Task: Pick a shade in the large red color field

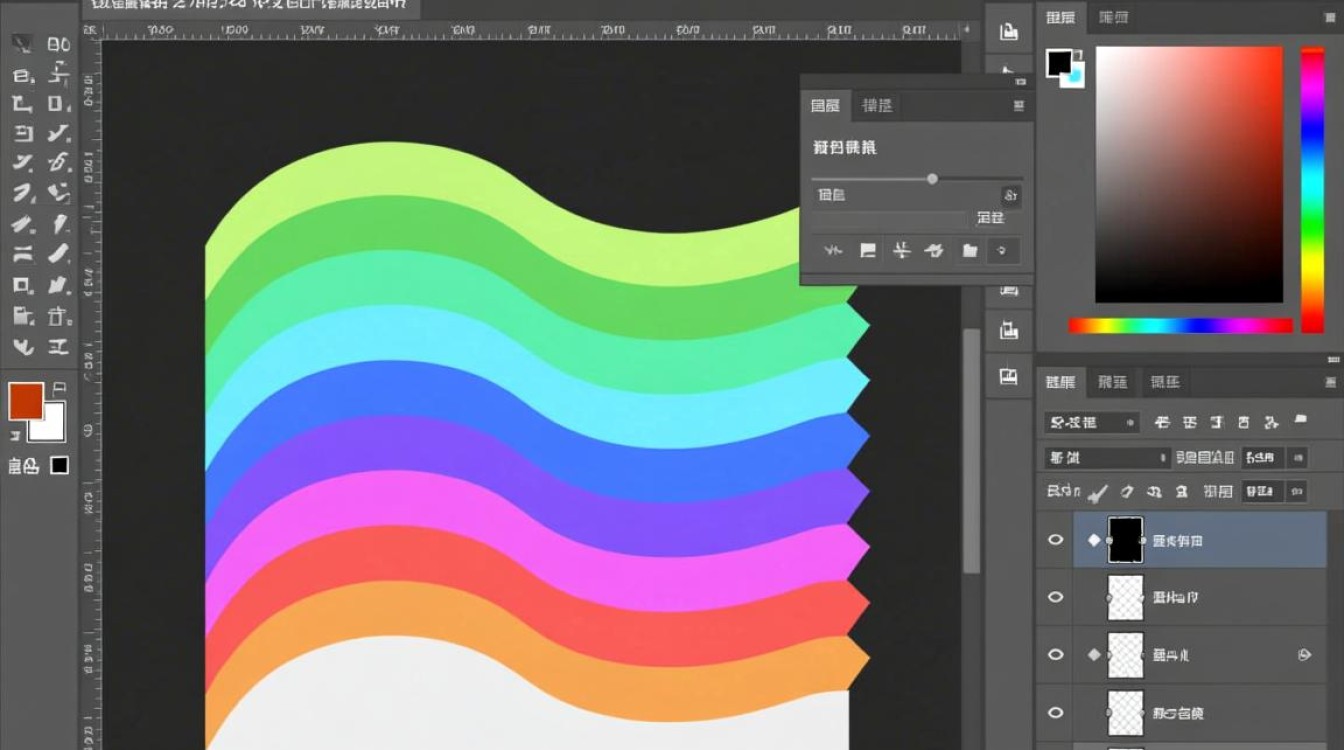Action: tap(1189, 174)
